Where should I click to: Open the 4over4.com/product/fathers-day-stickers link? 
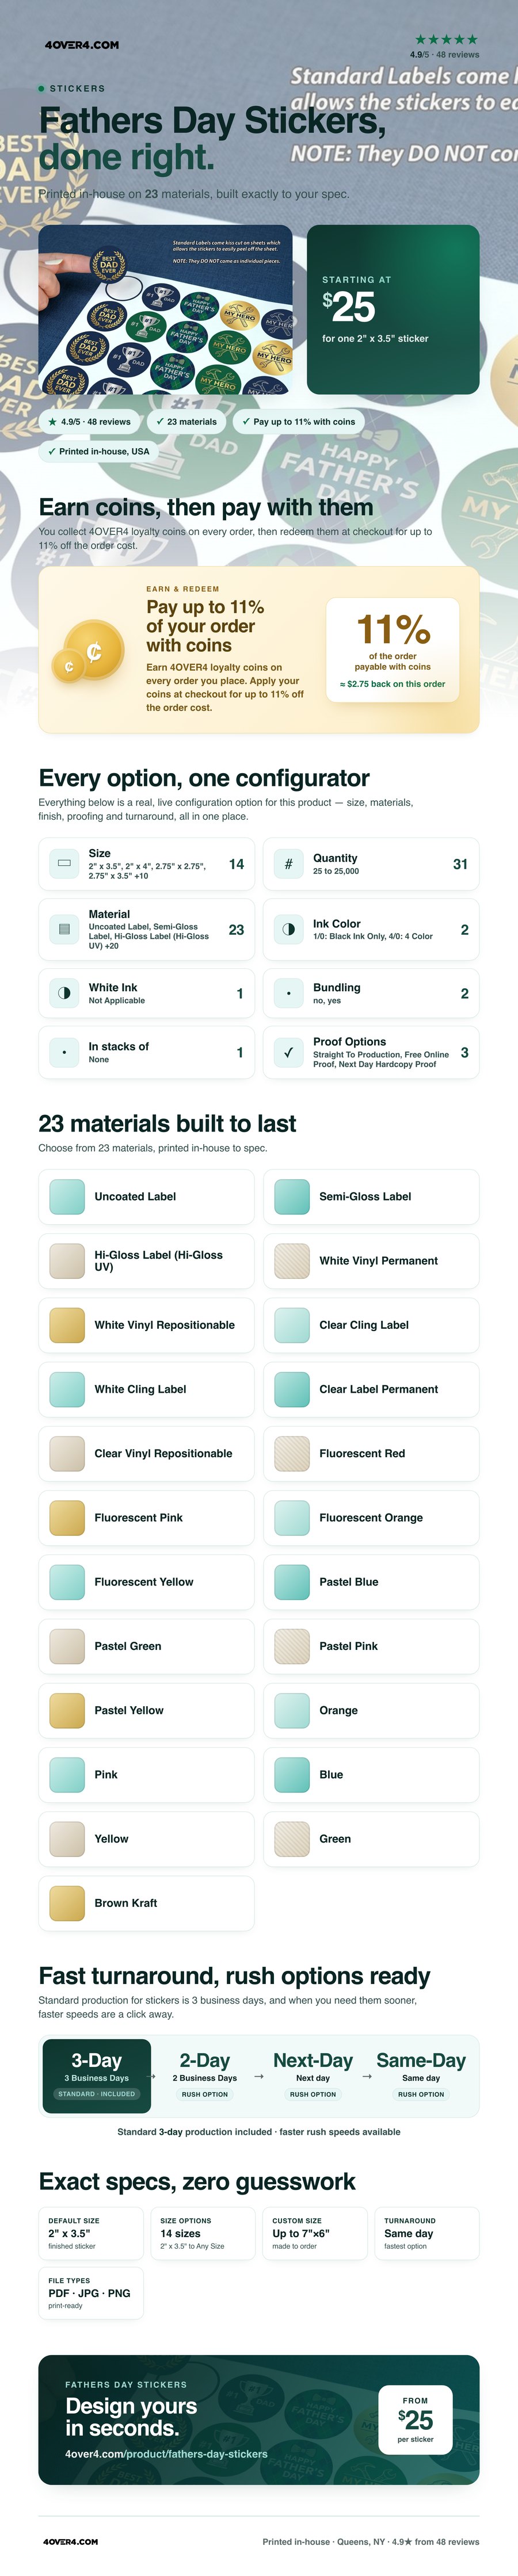(x=166, y=2453)
